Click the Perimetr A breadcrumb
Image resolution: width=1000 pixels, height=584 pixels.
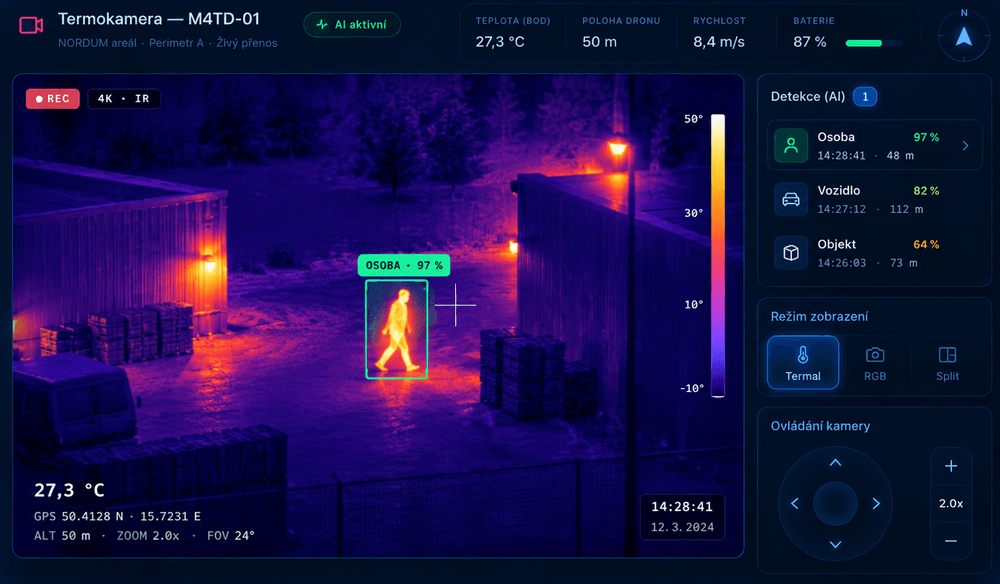tap(176, 43)
